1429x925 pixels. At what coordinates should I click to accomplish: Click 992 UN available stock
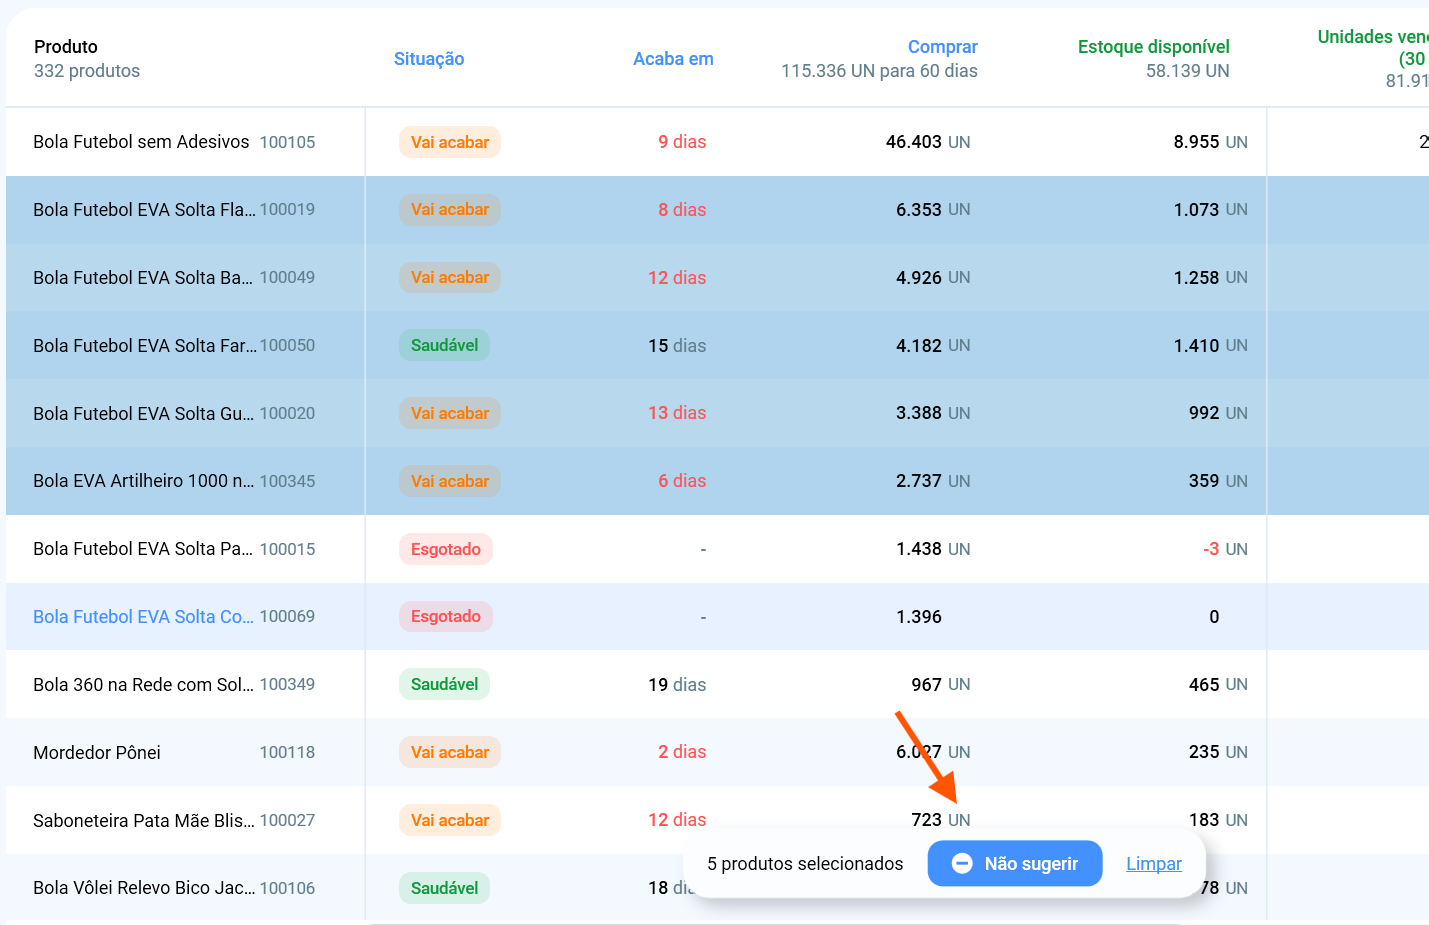pos(1218,413)
